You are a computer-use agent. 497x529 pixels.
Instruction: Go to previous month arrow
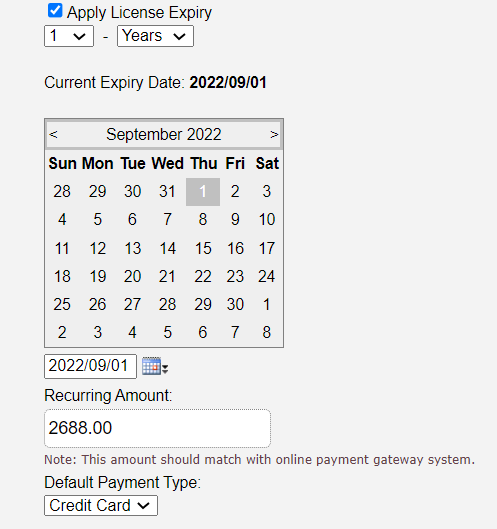53,134
